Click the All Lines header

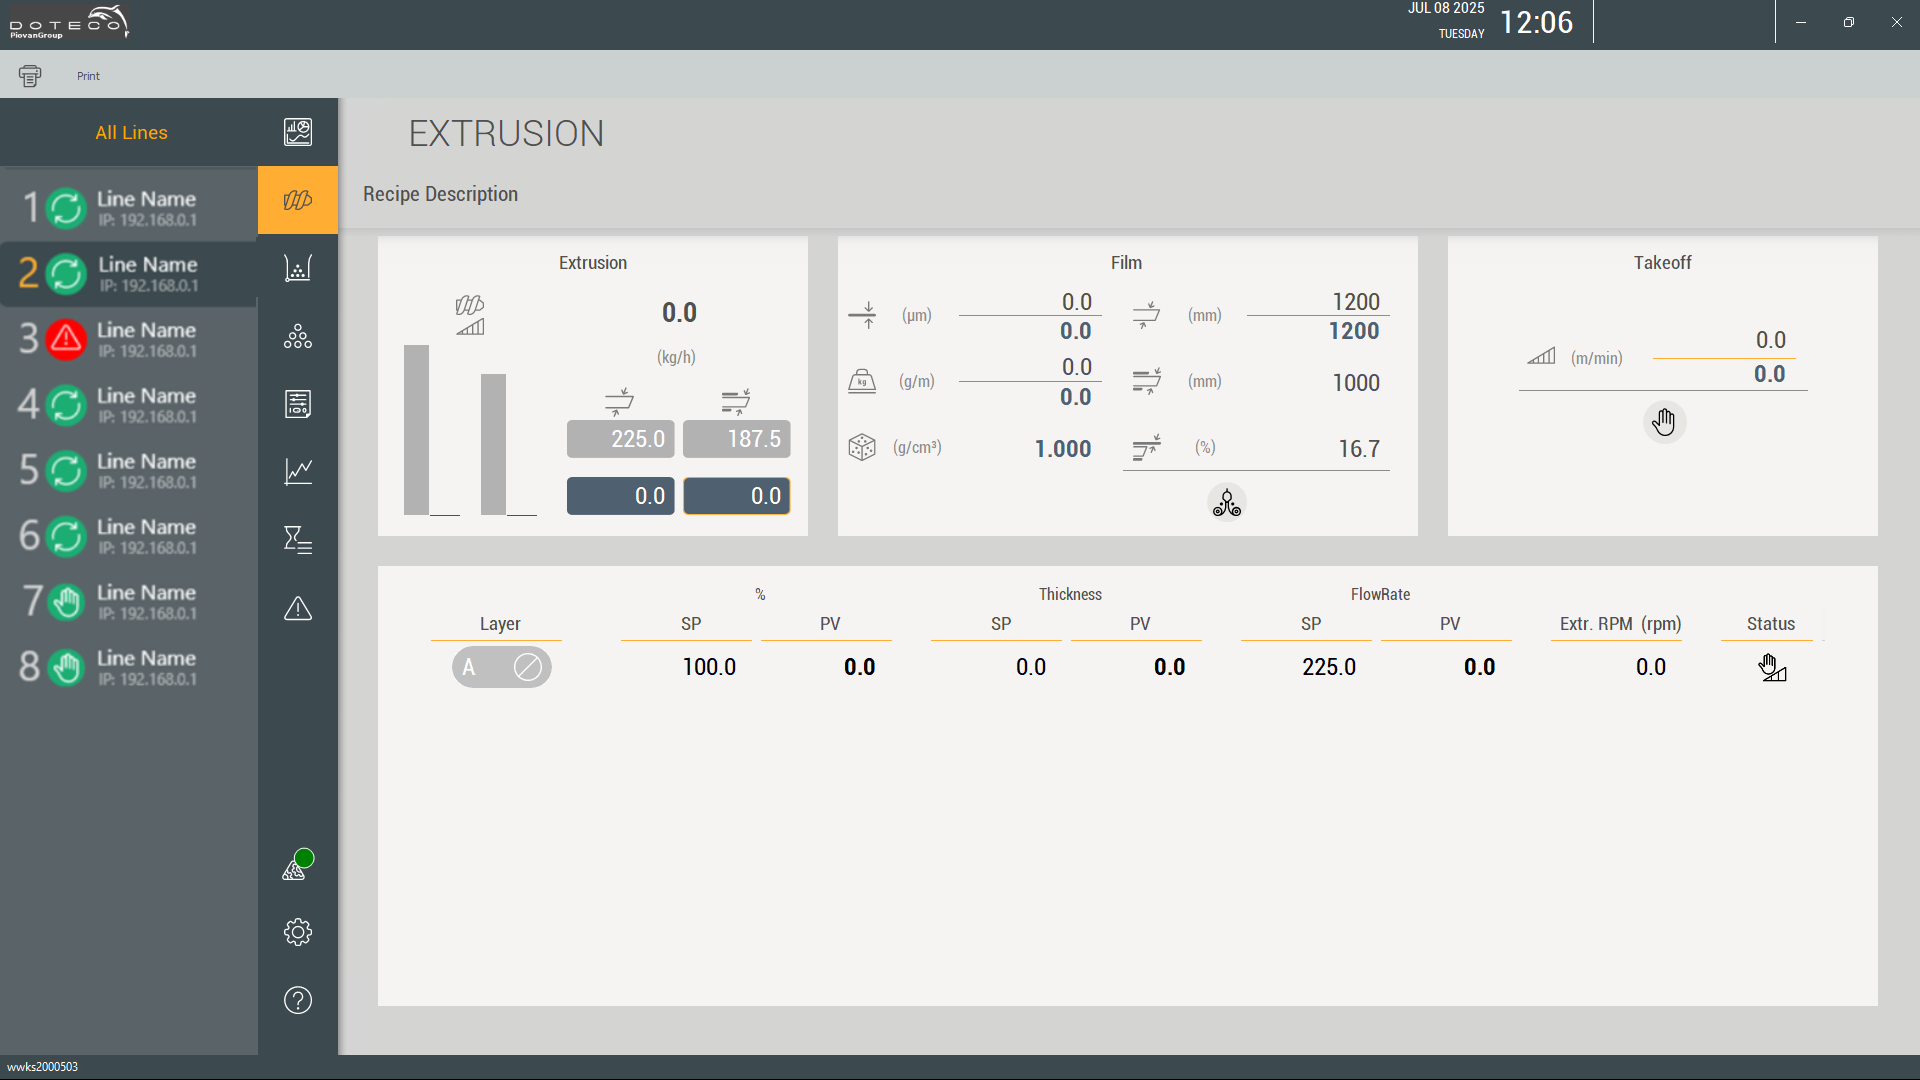coord(131,133)
